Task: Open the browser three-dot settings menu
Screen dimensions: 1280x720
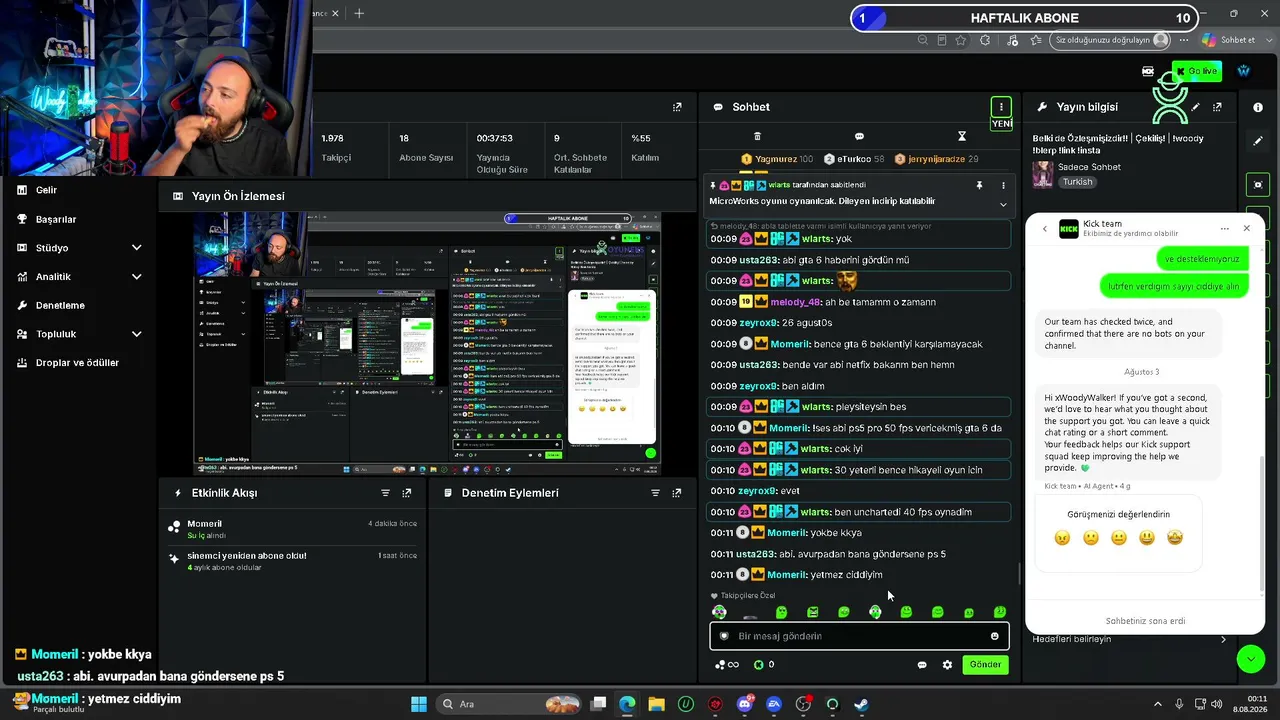Action: tap(1184, 40)
